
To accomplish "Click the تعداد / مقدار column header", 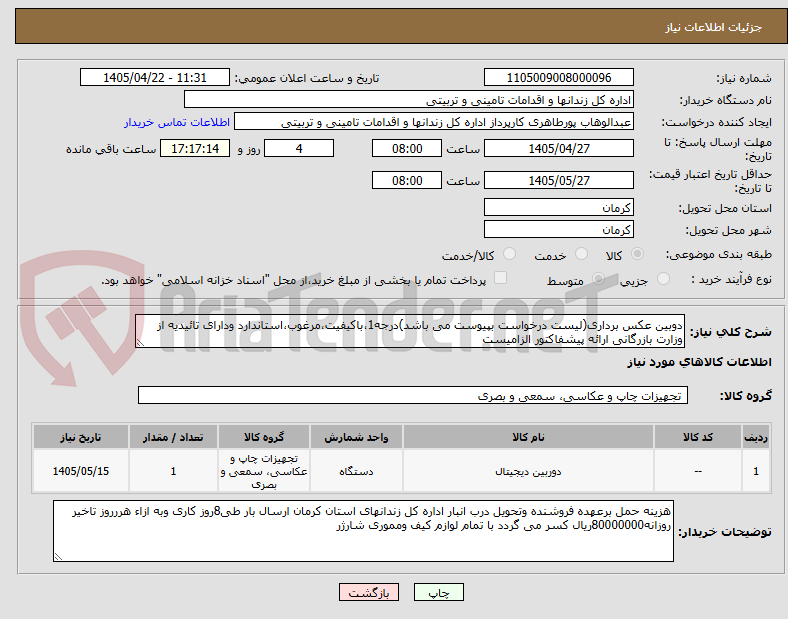I will pos(173,437).
